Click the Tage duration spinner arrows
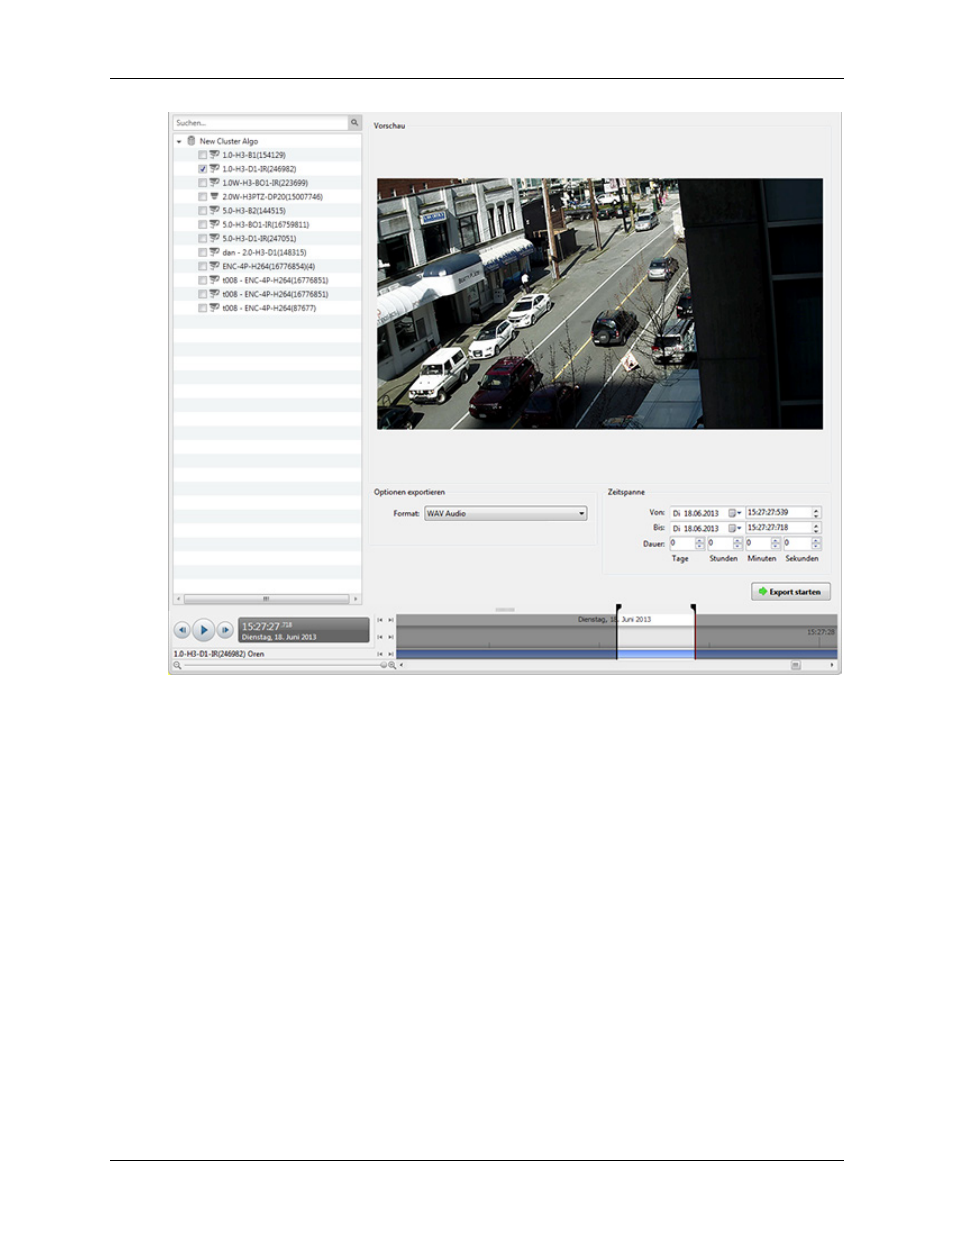This screenshot has height=1235, width=954. point(700,543)
